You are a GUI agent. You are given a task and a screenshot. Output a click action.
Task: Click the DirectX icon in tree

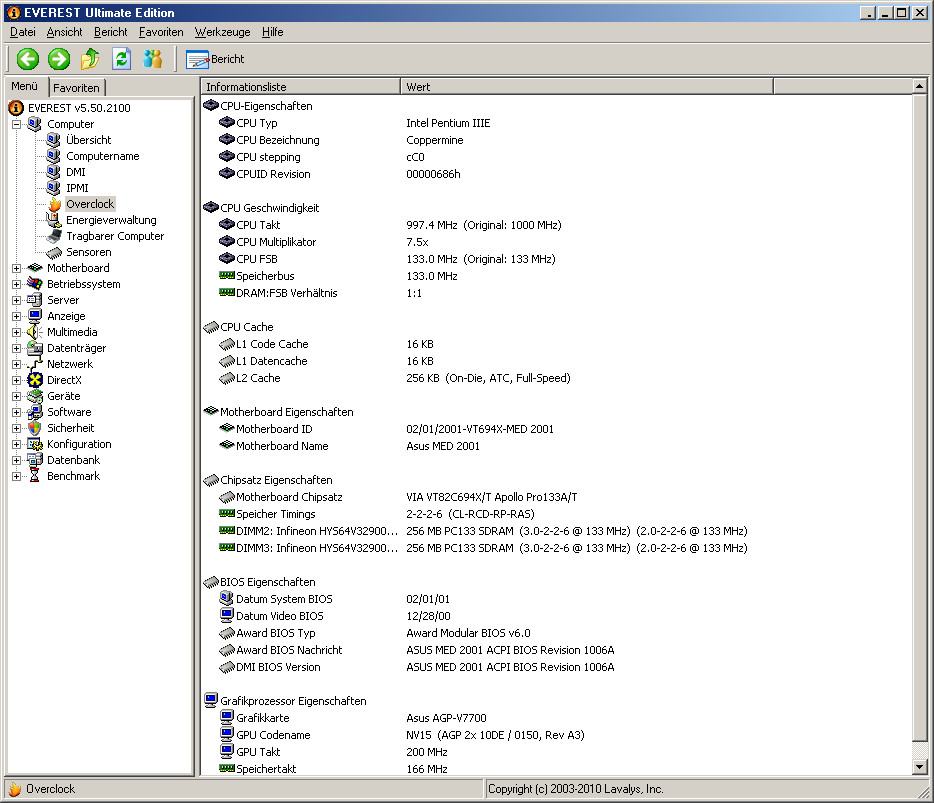[x=35, y=380]
